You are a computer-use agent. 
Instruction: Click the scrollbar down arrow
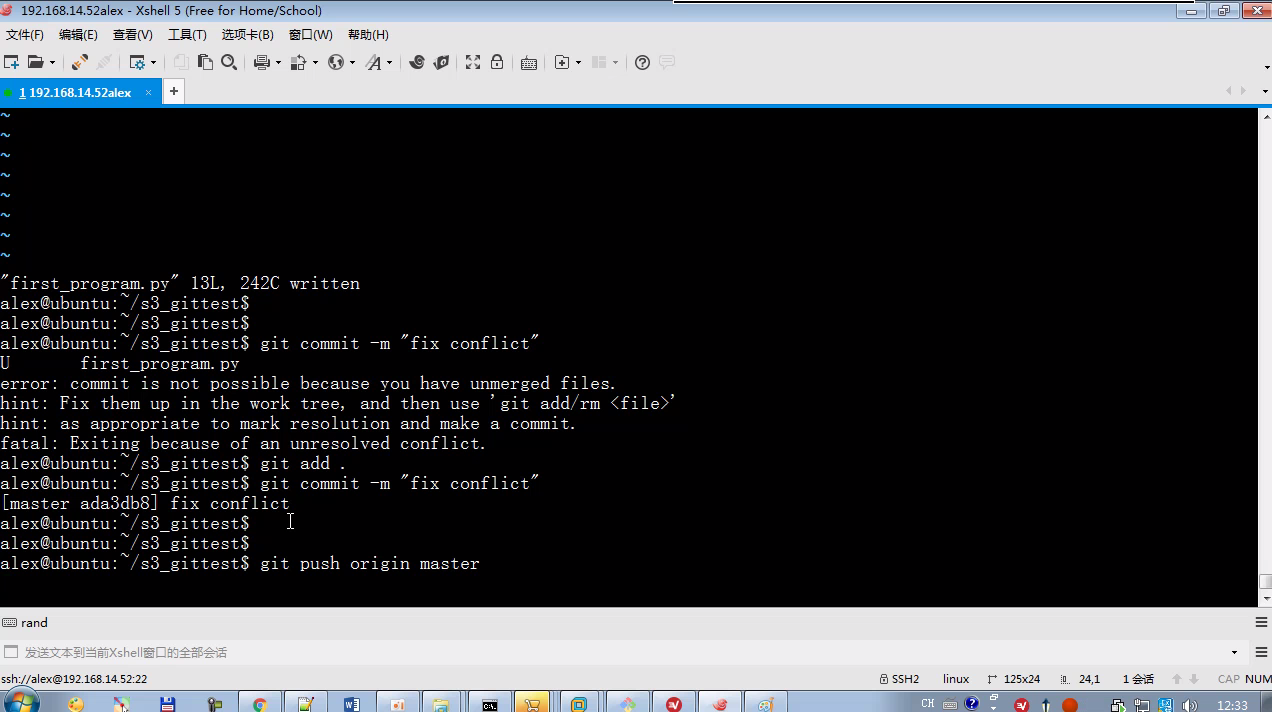[1265, 598]
